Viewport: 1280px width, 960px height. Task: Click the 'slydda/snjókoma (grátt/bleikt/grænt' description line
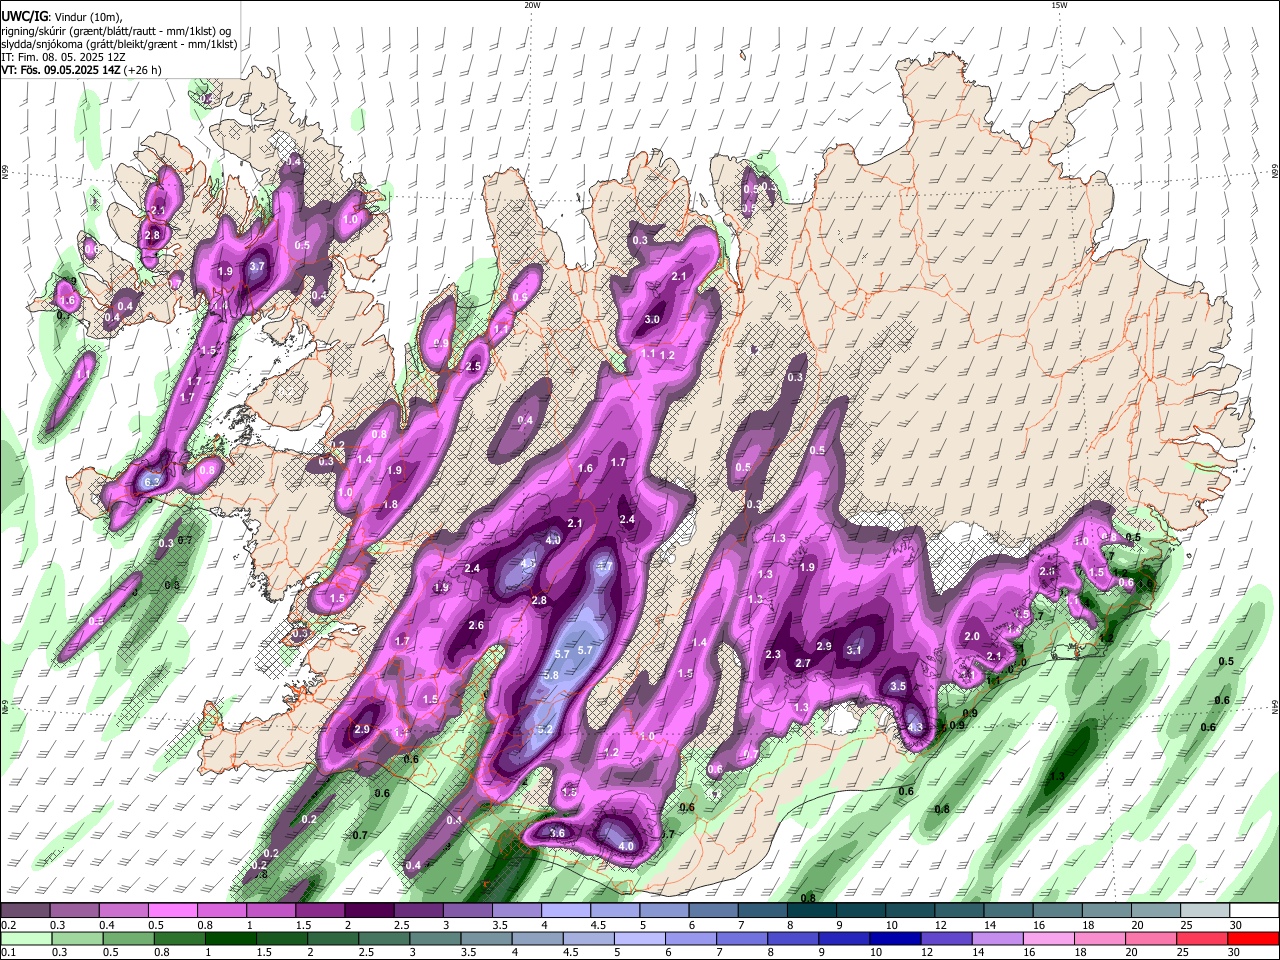point(119,44)
